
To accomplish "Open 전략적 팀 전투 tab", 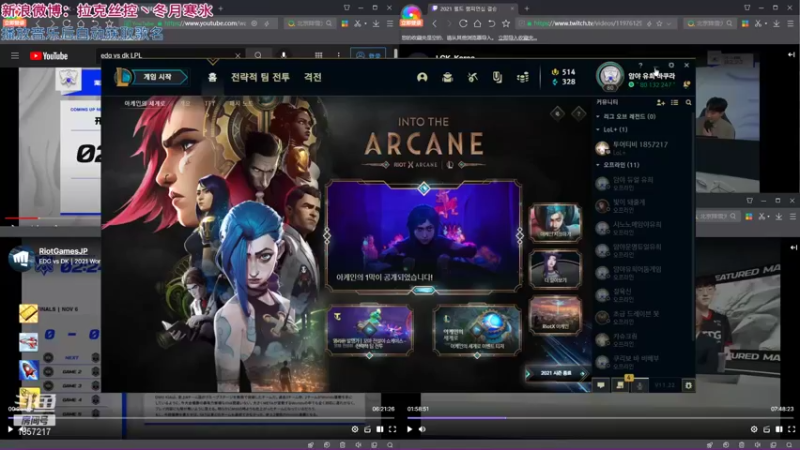I will (260, 77).
